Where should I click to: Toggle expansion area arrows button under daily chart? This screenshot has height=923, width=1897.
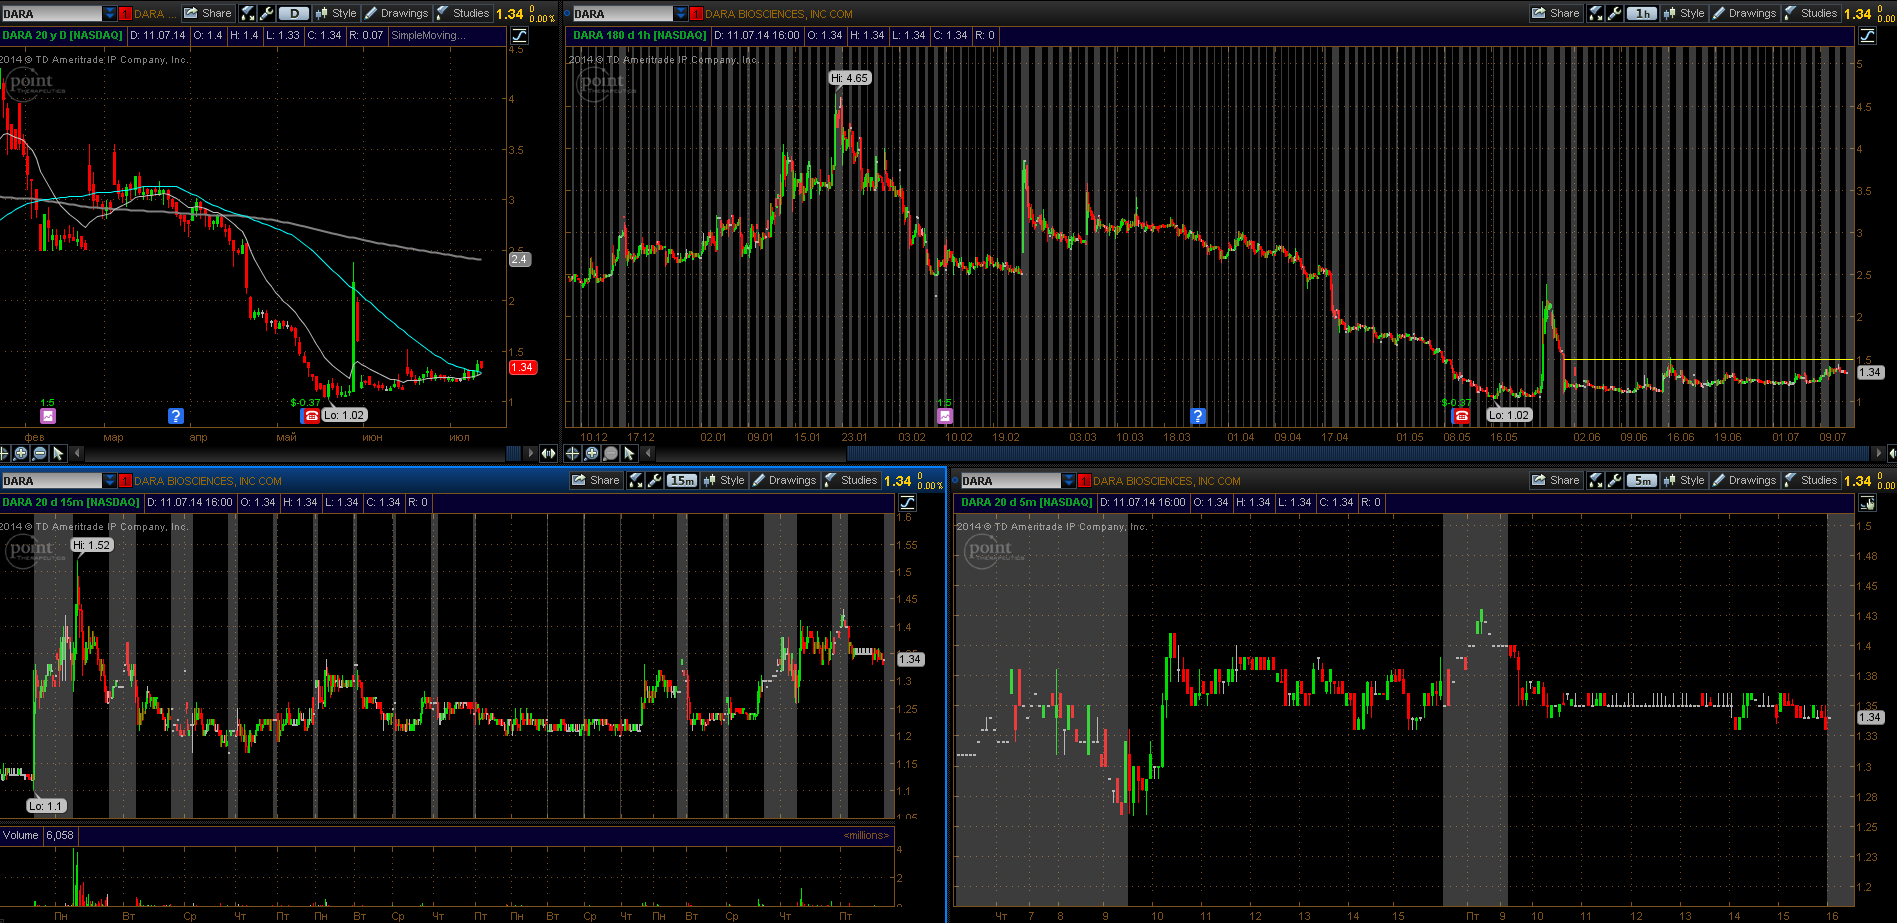coord(548,453)
